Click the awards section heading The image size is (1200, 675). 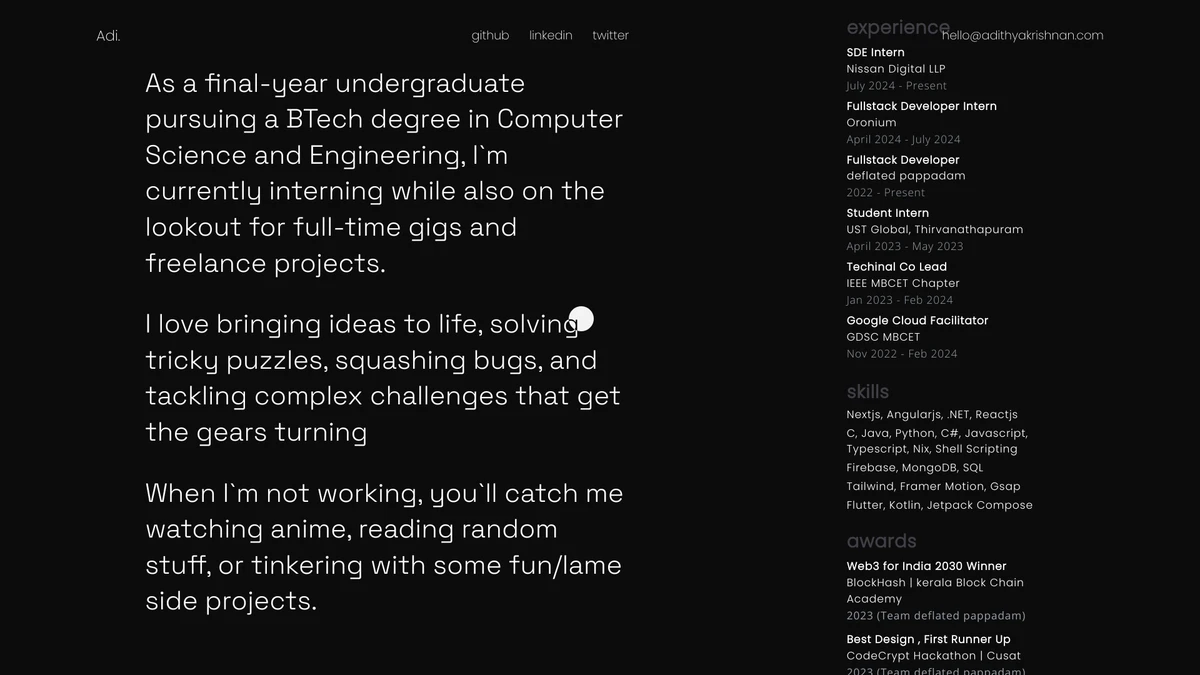tap(881, 541)
